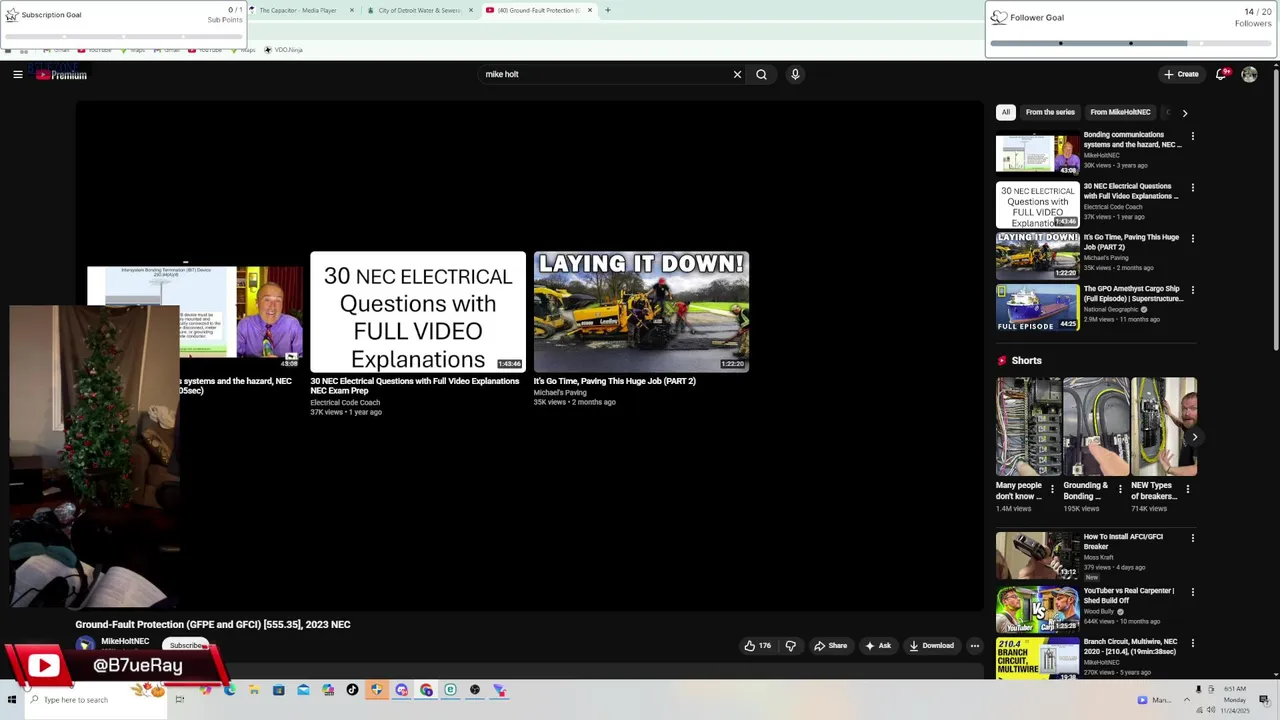This screenshot has width=1280, height=720.
Task: Open Microsoft Edge from the taskbar
Action: tap(229, 690)
